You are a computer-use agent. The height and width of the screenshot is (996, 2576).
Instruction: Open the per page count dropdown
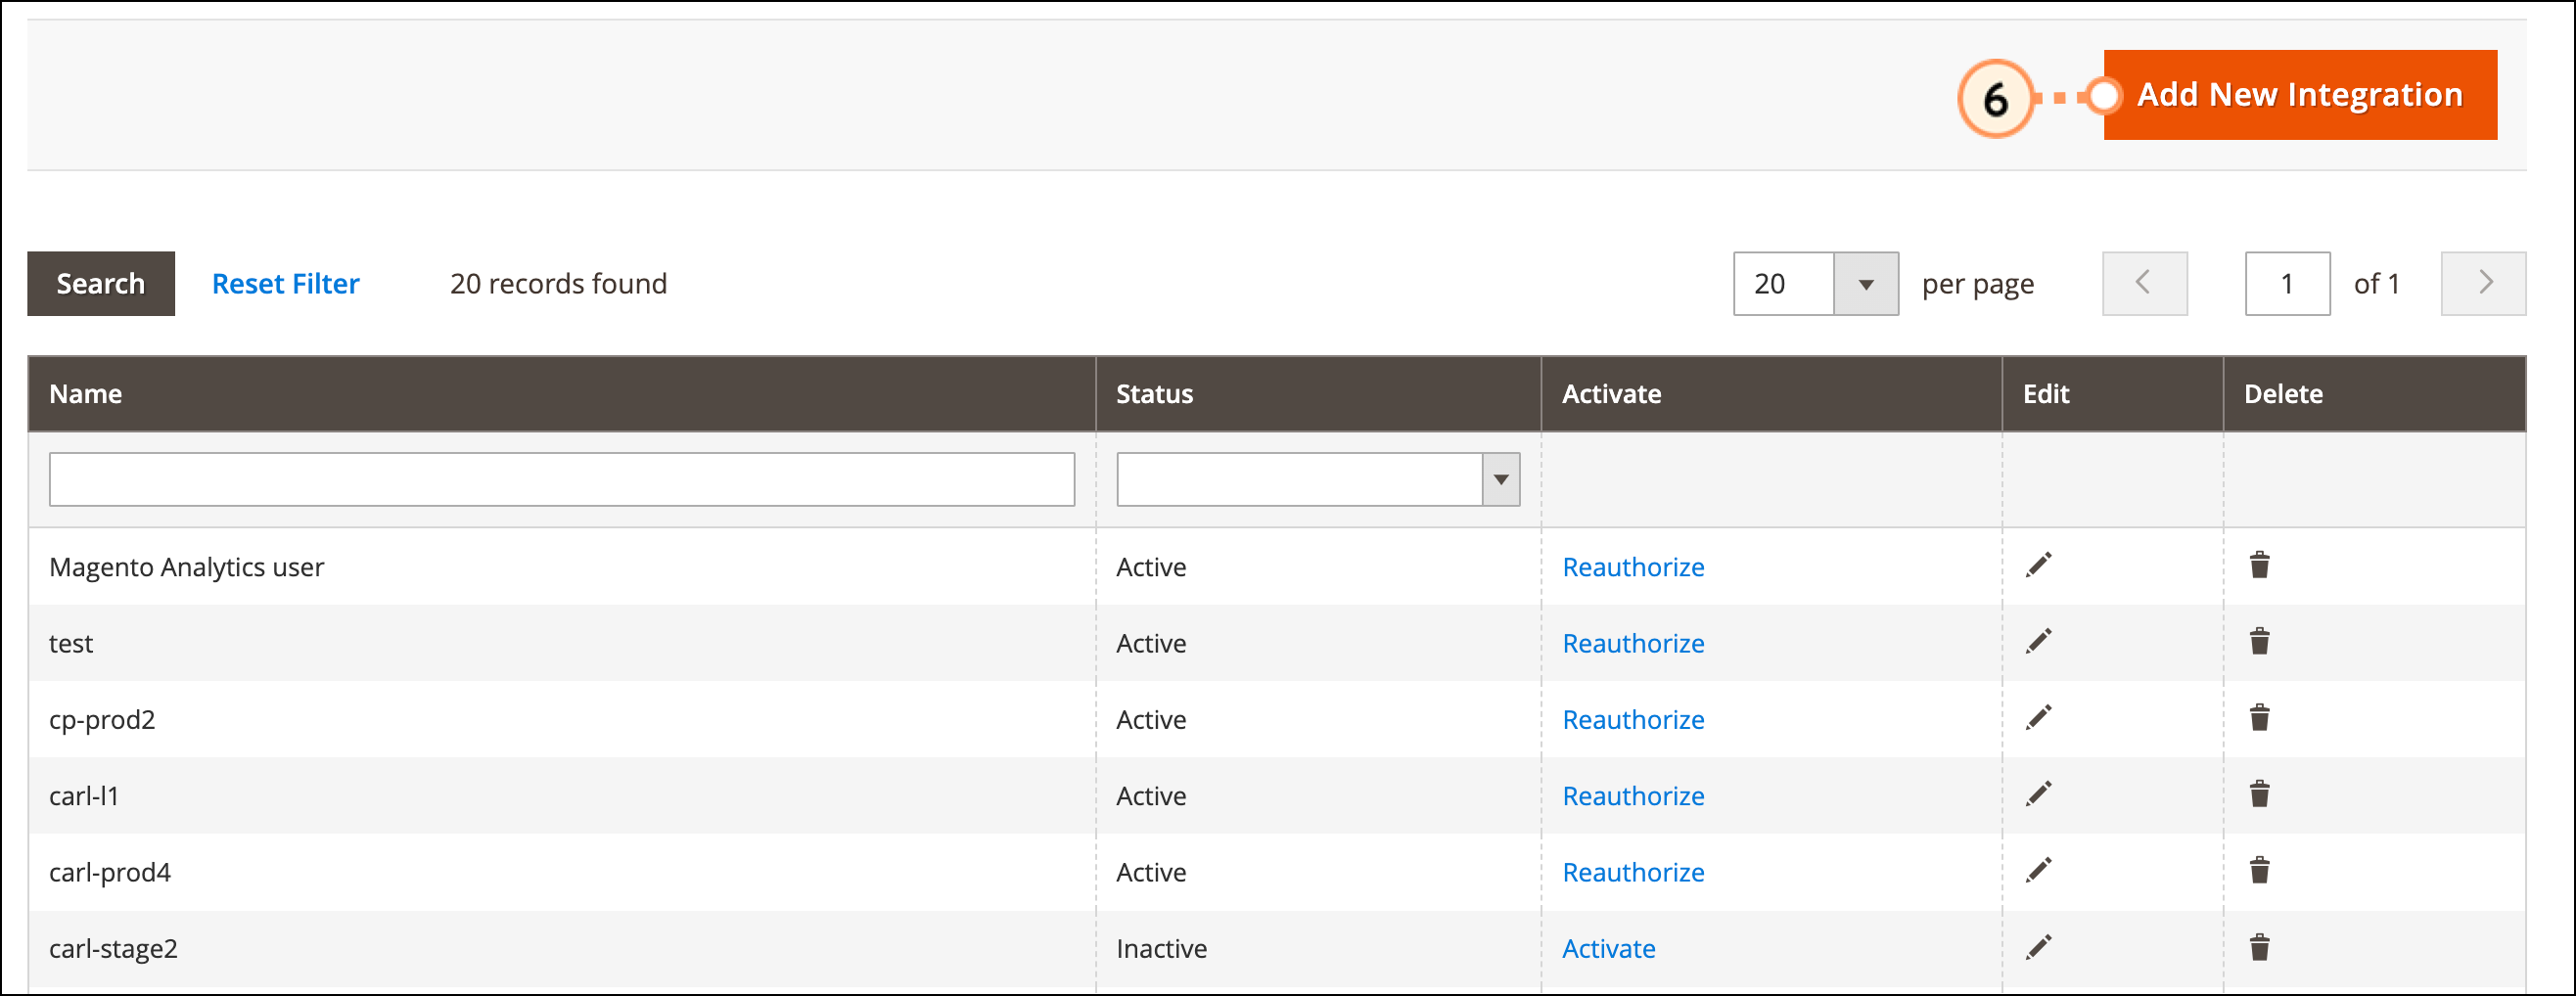pyautogui.click(x=1865, y=284)
